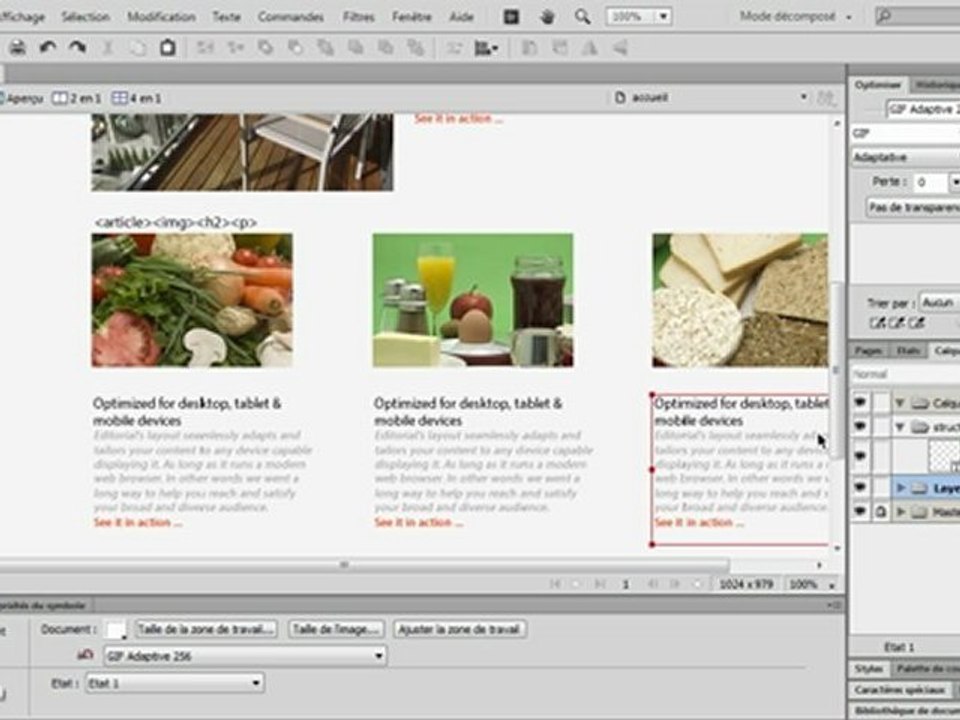960x720 pixels.
Task: Open the Commandes menu
Action: [291, 17]
